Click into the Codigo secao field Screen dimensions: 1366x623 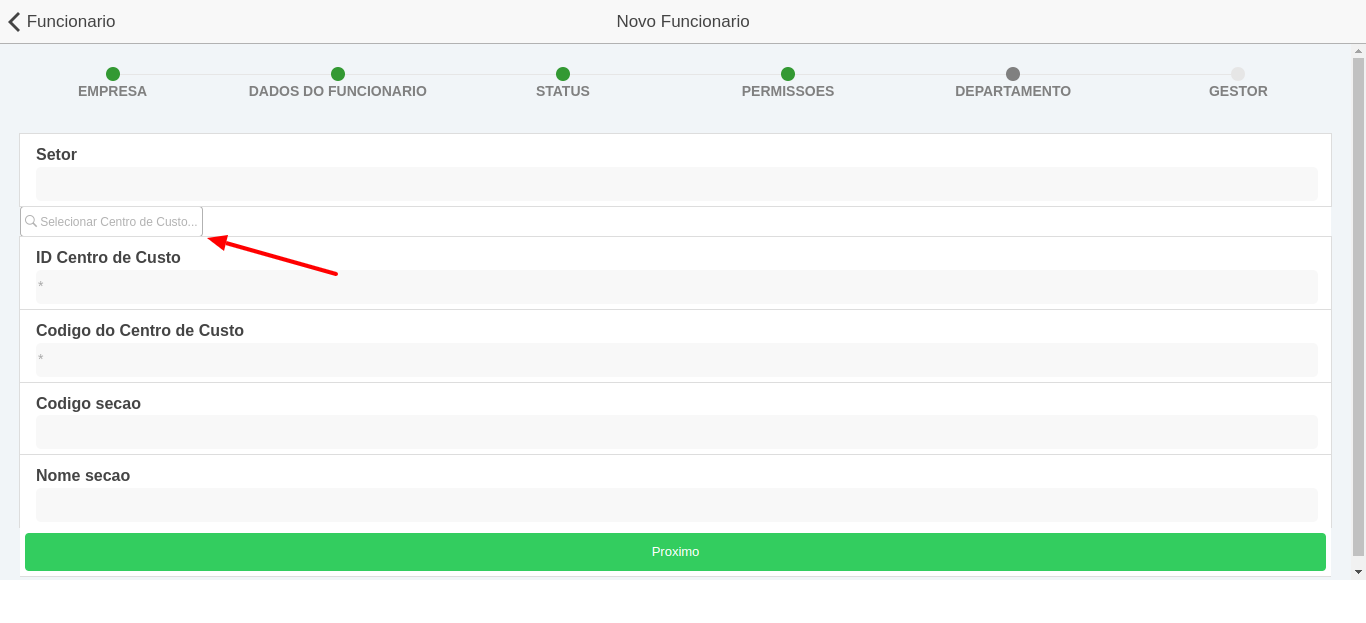pos(676,432)
